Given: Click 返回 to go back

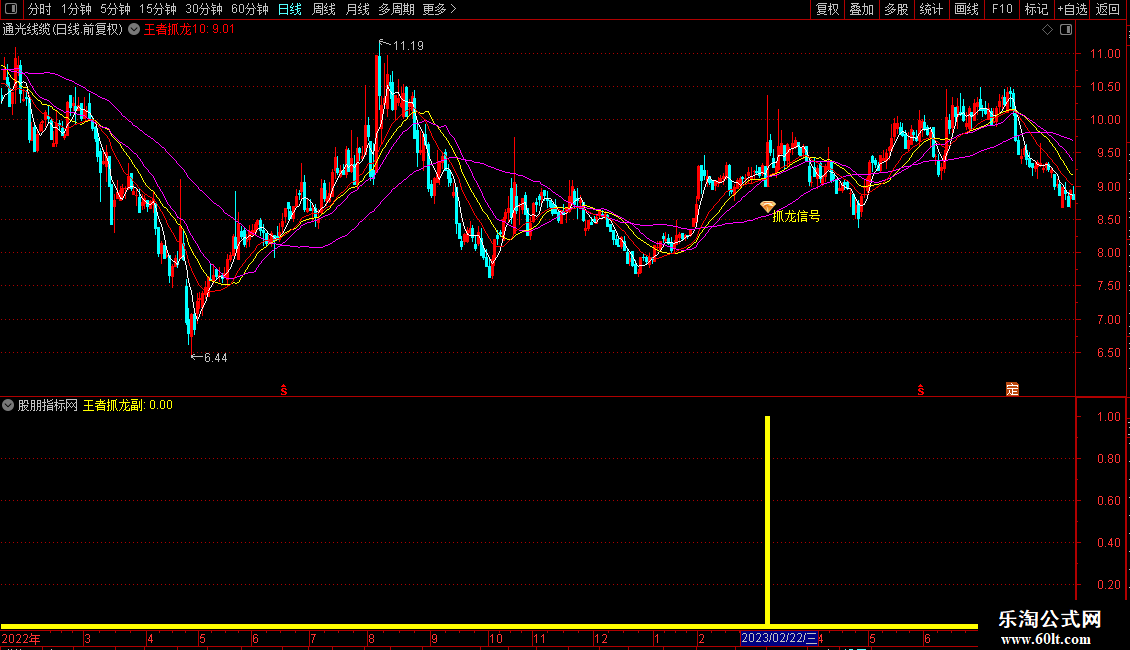Looking at the screenshot, I should [1108, 9].
